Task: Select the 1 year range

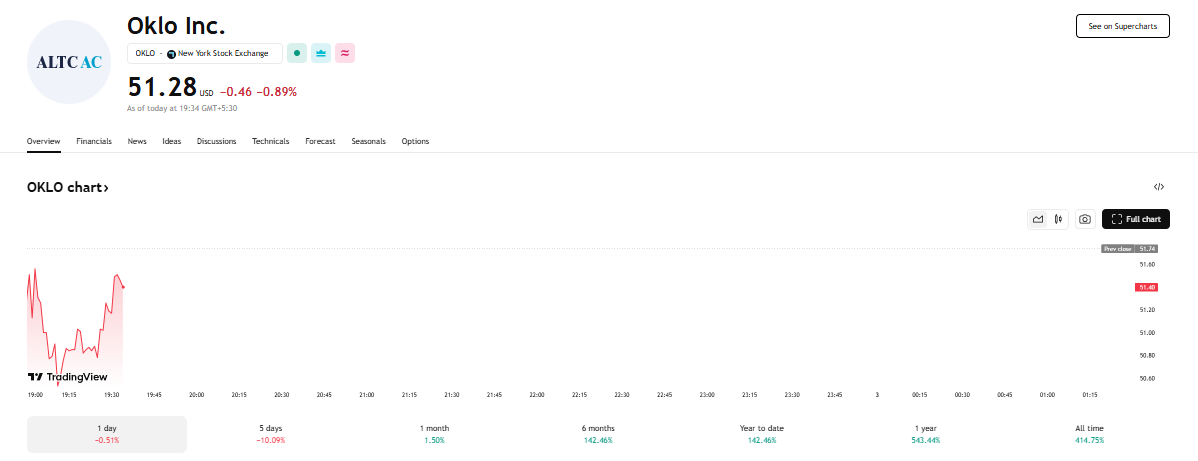Action: [925, 434]
